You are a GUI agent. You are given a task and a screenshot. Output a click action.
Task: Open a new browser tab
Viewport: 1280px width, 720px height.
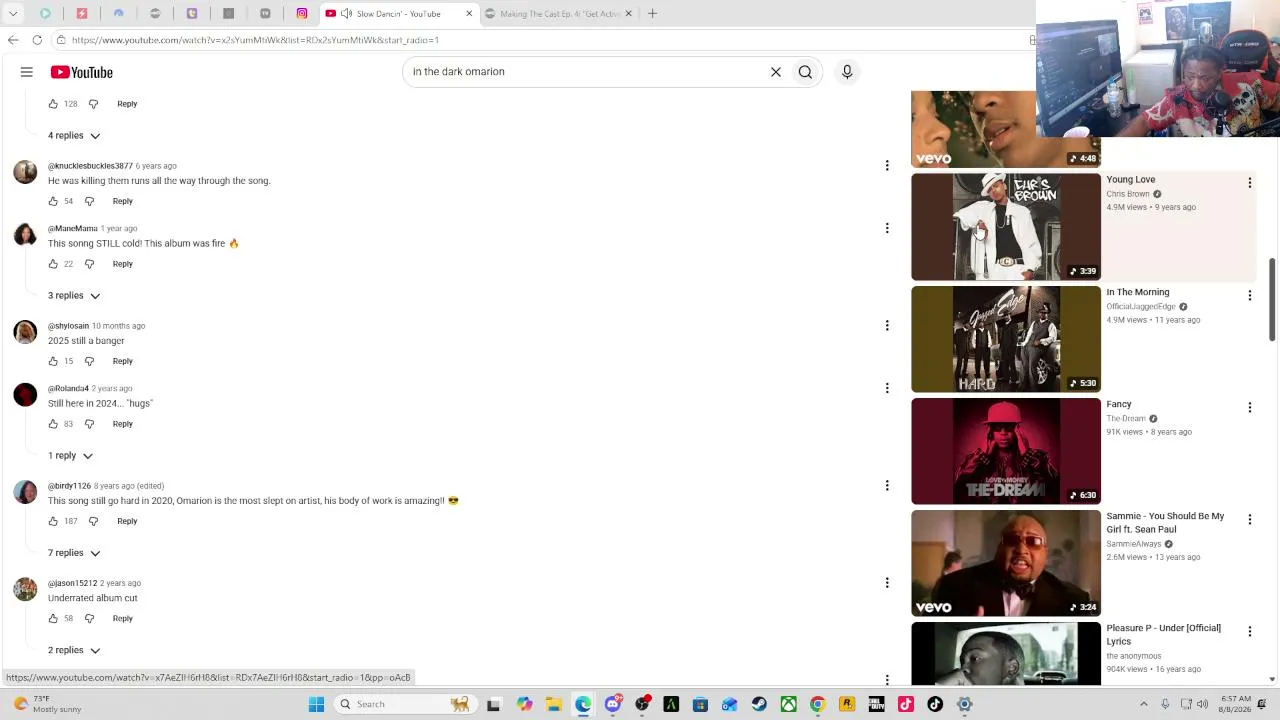[652, 14]
